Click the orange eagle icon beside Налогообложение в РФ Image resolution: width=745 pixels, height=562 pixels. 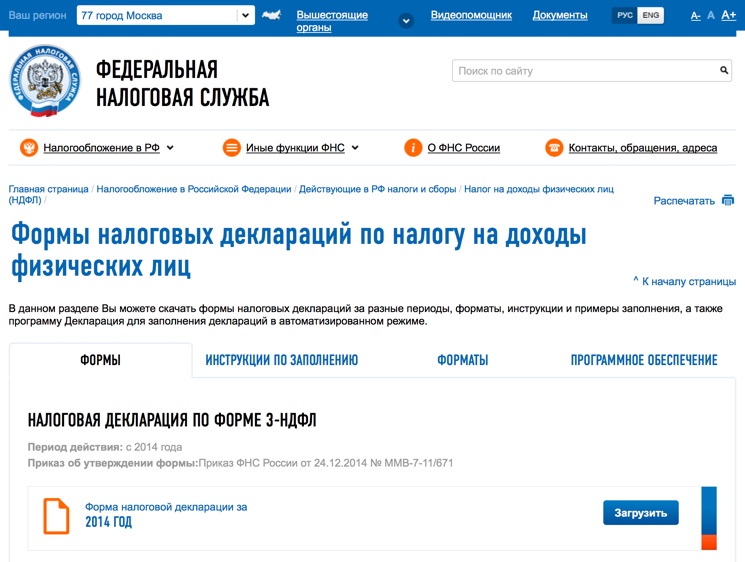[29, 148]
